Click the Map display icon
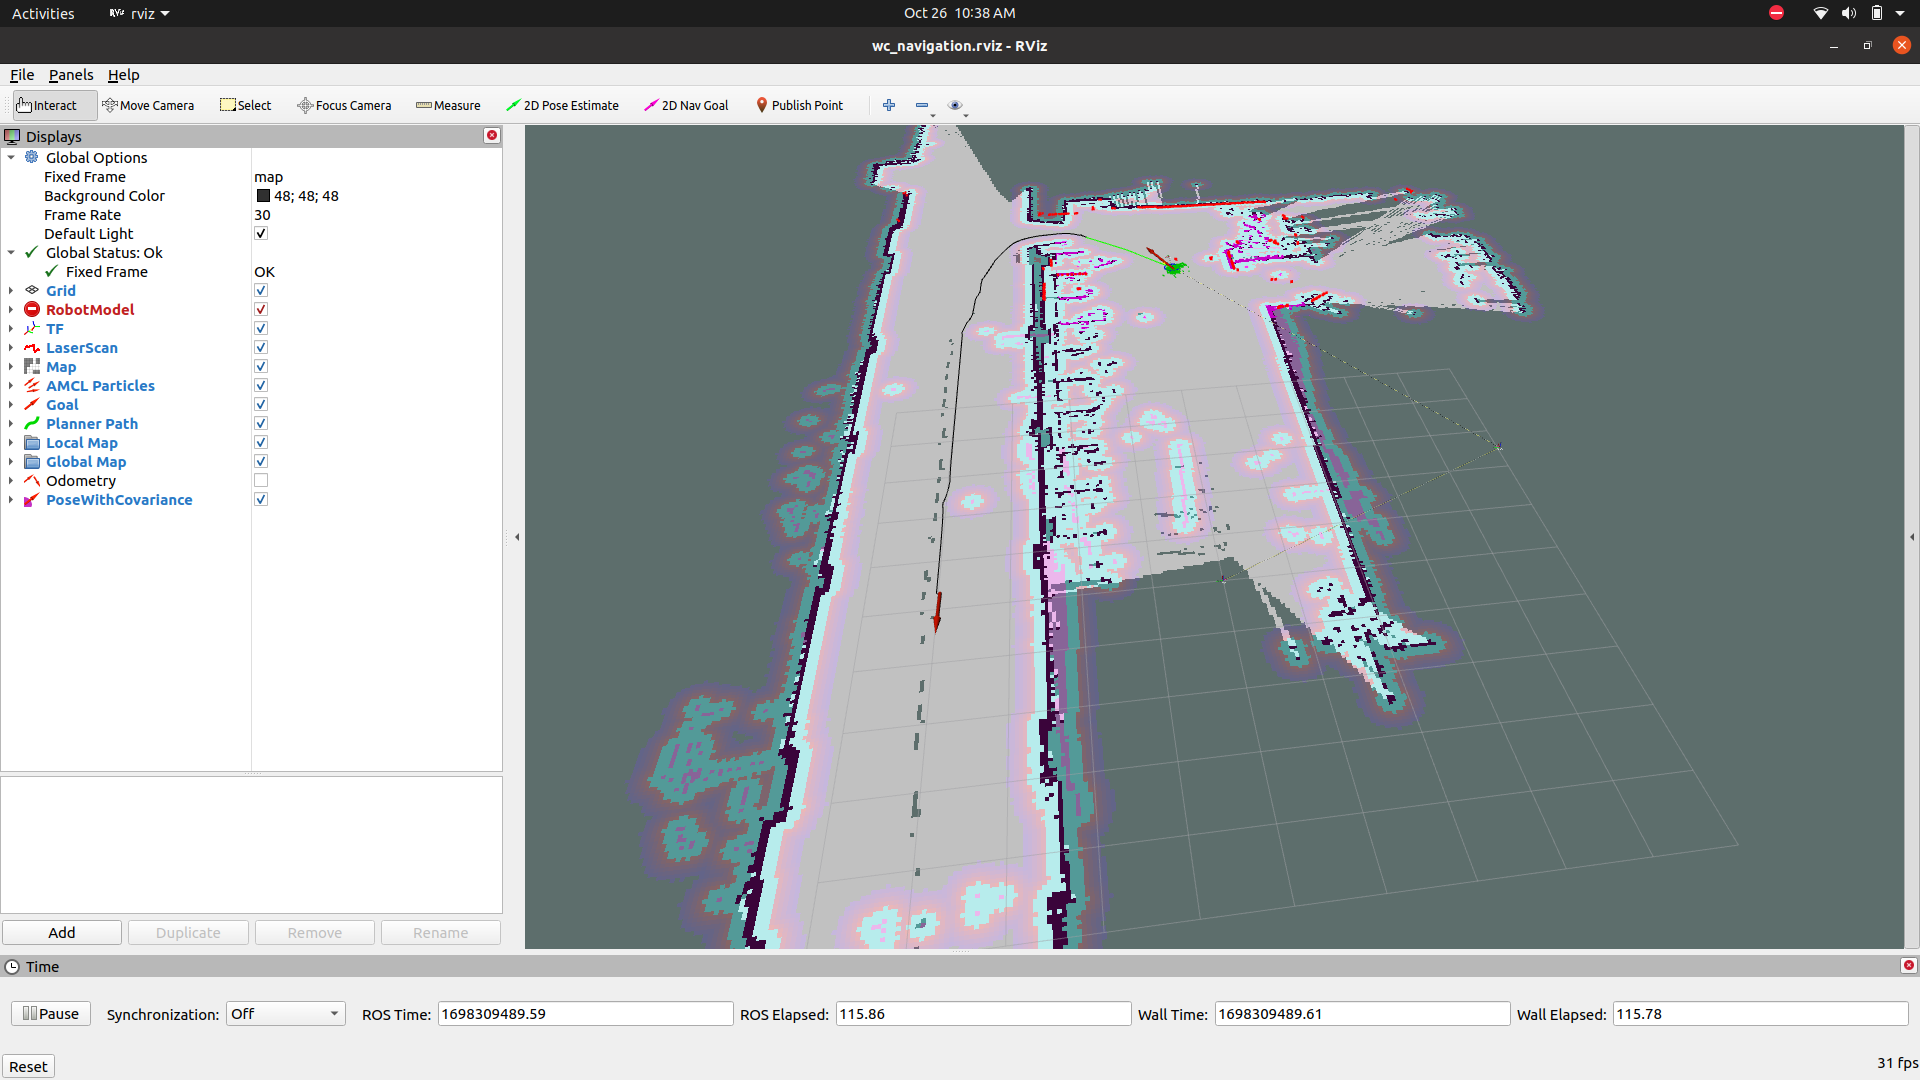This screenshot has height=1080, width=1920. pyautogui.click(x=32, y=366)
